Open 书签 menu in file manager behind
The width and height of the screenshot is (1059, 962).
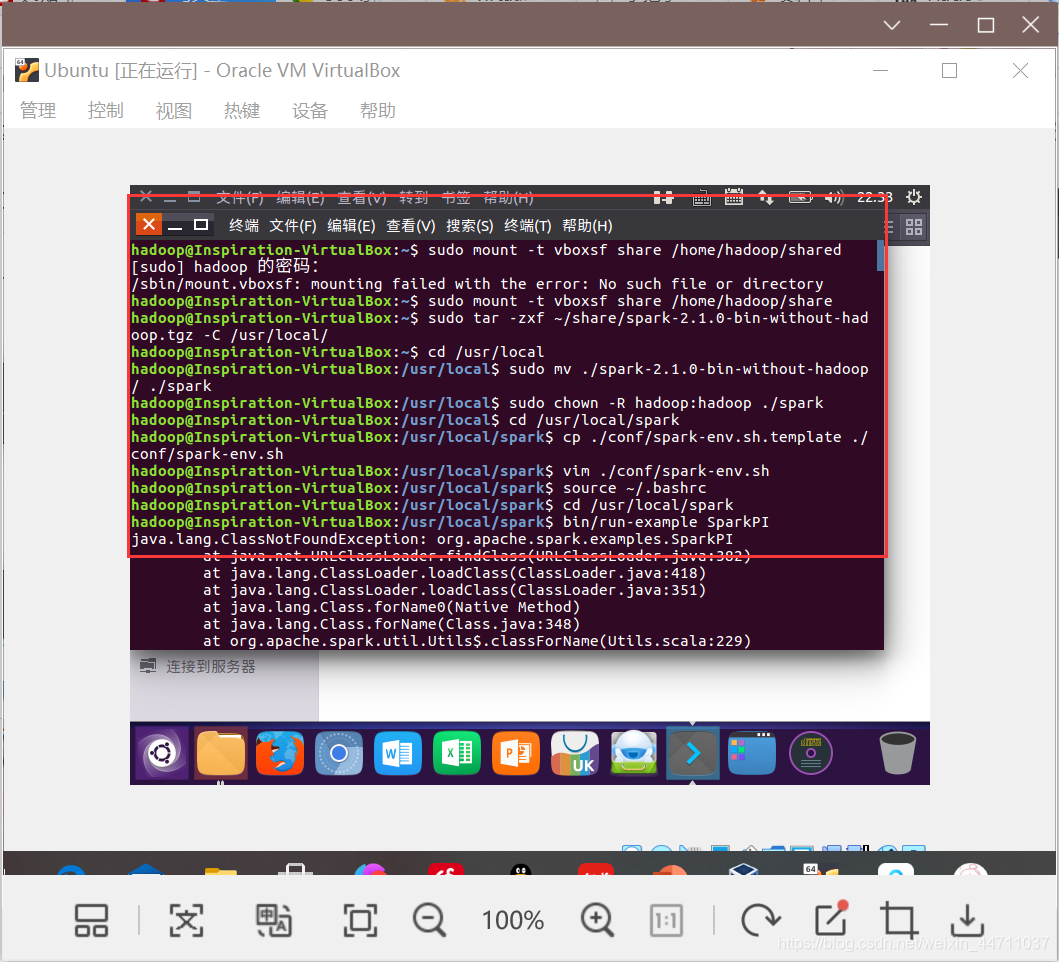456,197
